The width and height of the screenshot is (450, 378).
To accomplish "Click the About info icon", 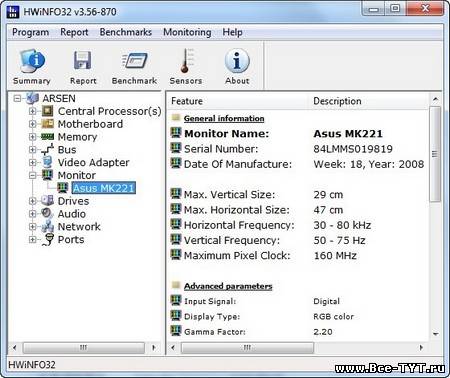I will pos(237,61).
